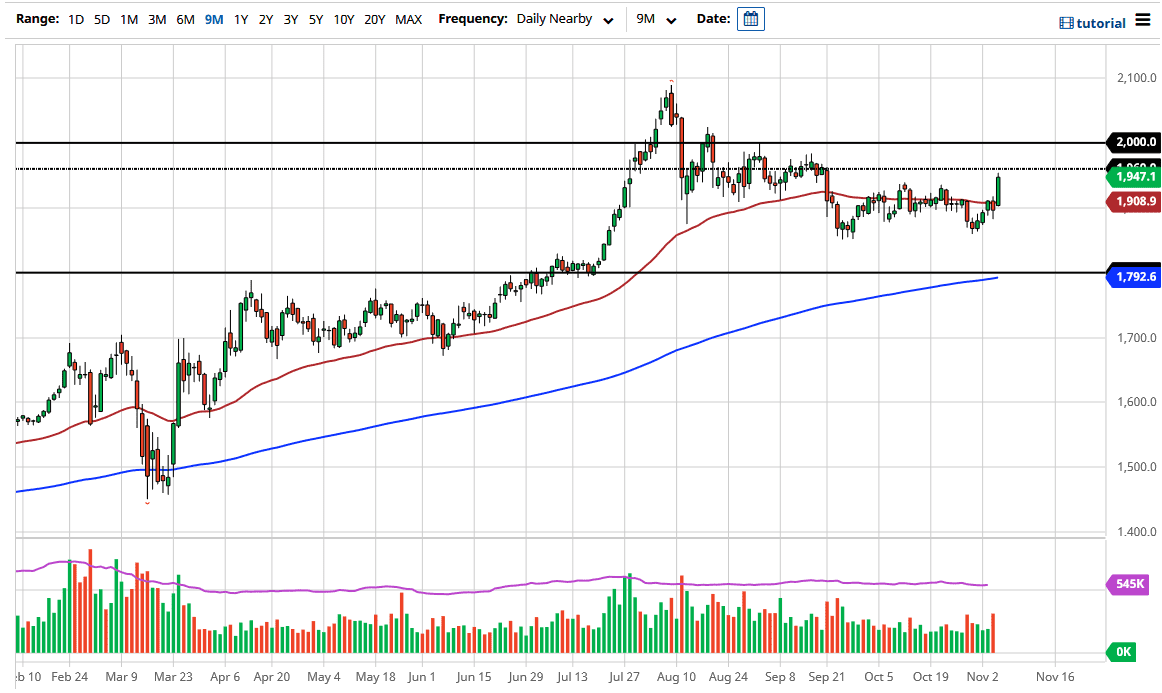Click the purple 545K volume average label
1162x693 pixels.
click(x=1128, y=584)
